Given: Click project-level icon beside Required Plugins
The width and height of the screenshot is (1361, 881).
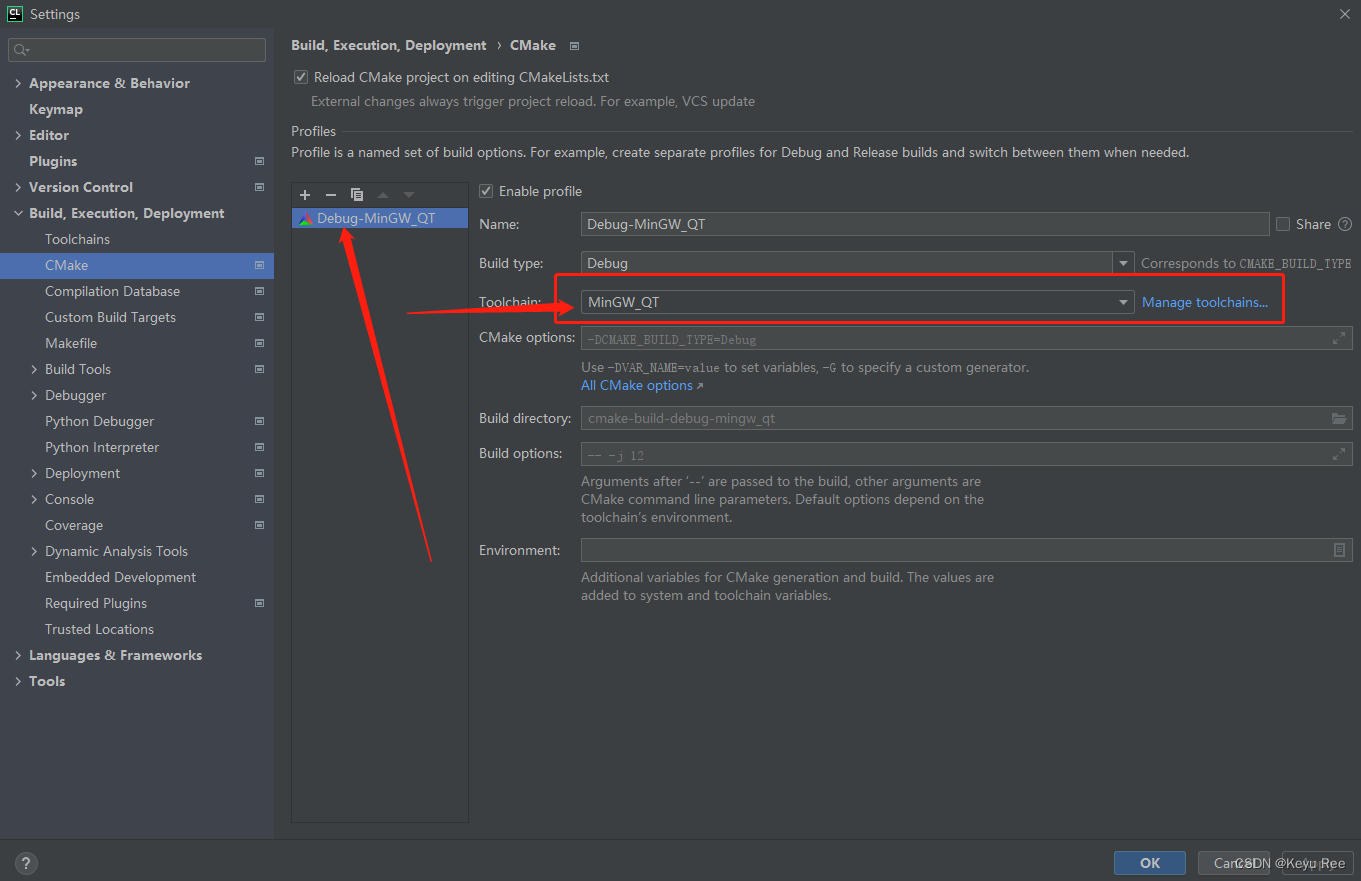Looking at the screenshot, I should [x=259, y=603].
